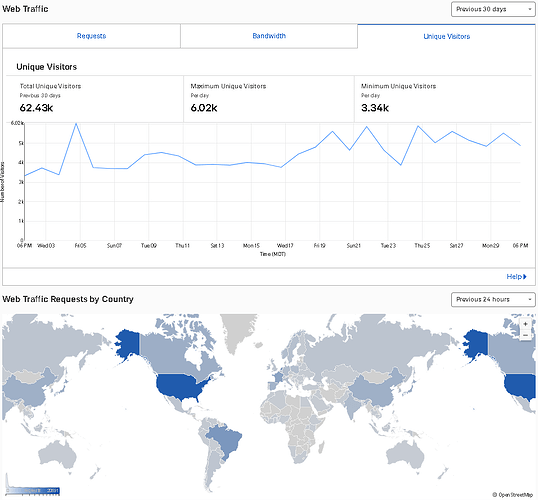Viewport: 538px width, 500px height.
Task: Click the Maximum Unique Visitors label
Action: (228, 86)
